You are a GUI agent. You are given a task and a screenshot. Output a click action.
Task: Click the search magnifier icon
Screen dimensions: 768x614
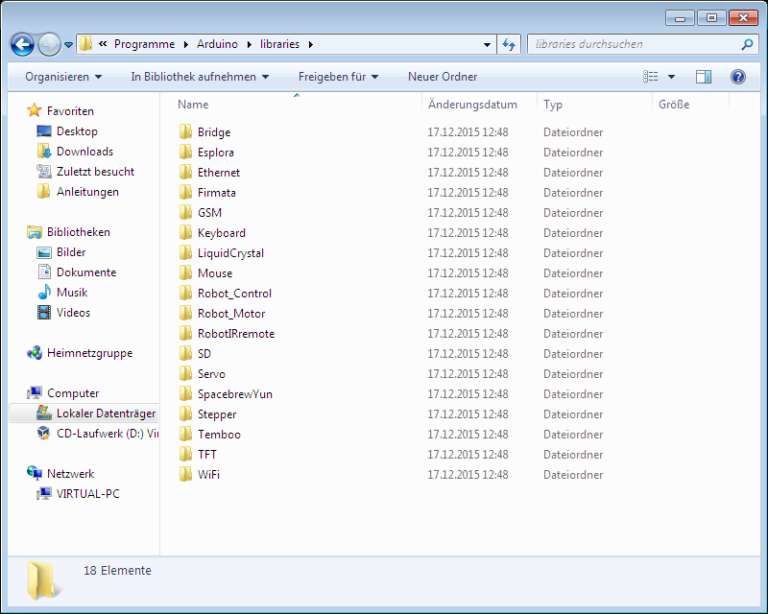coord(746,44)
